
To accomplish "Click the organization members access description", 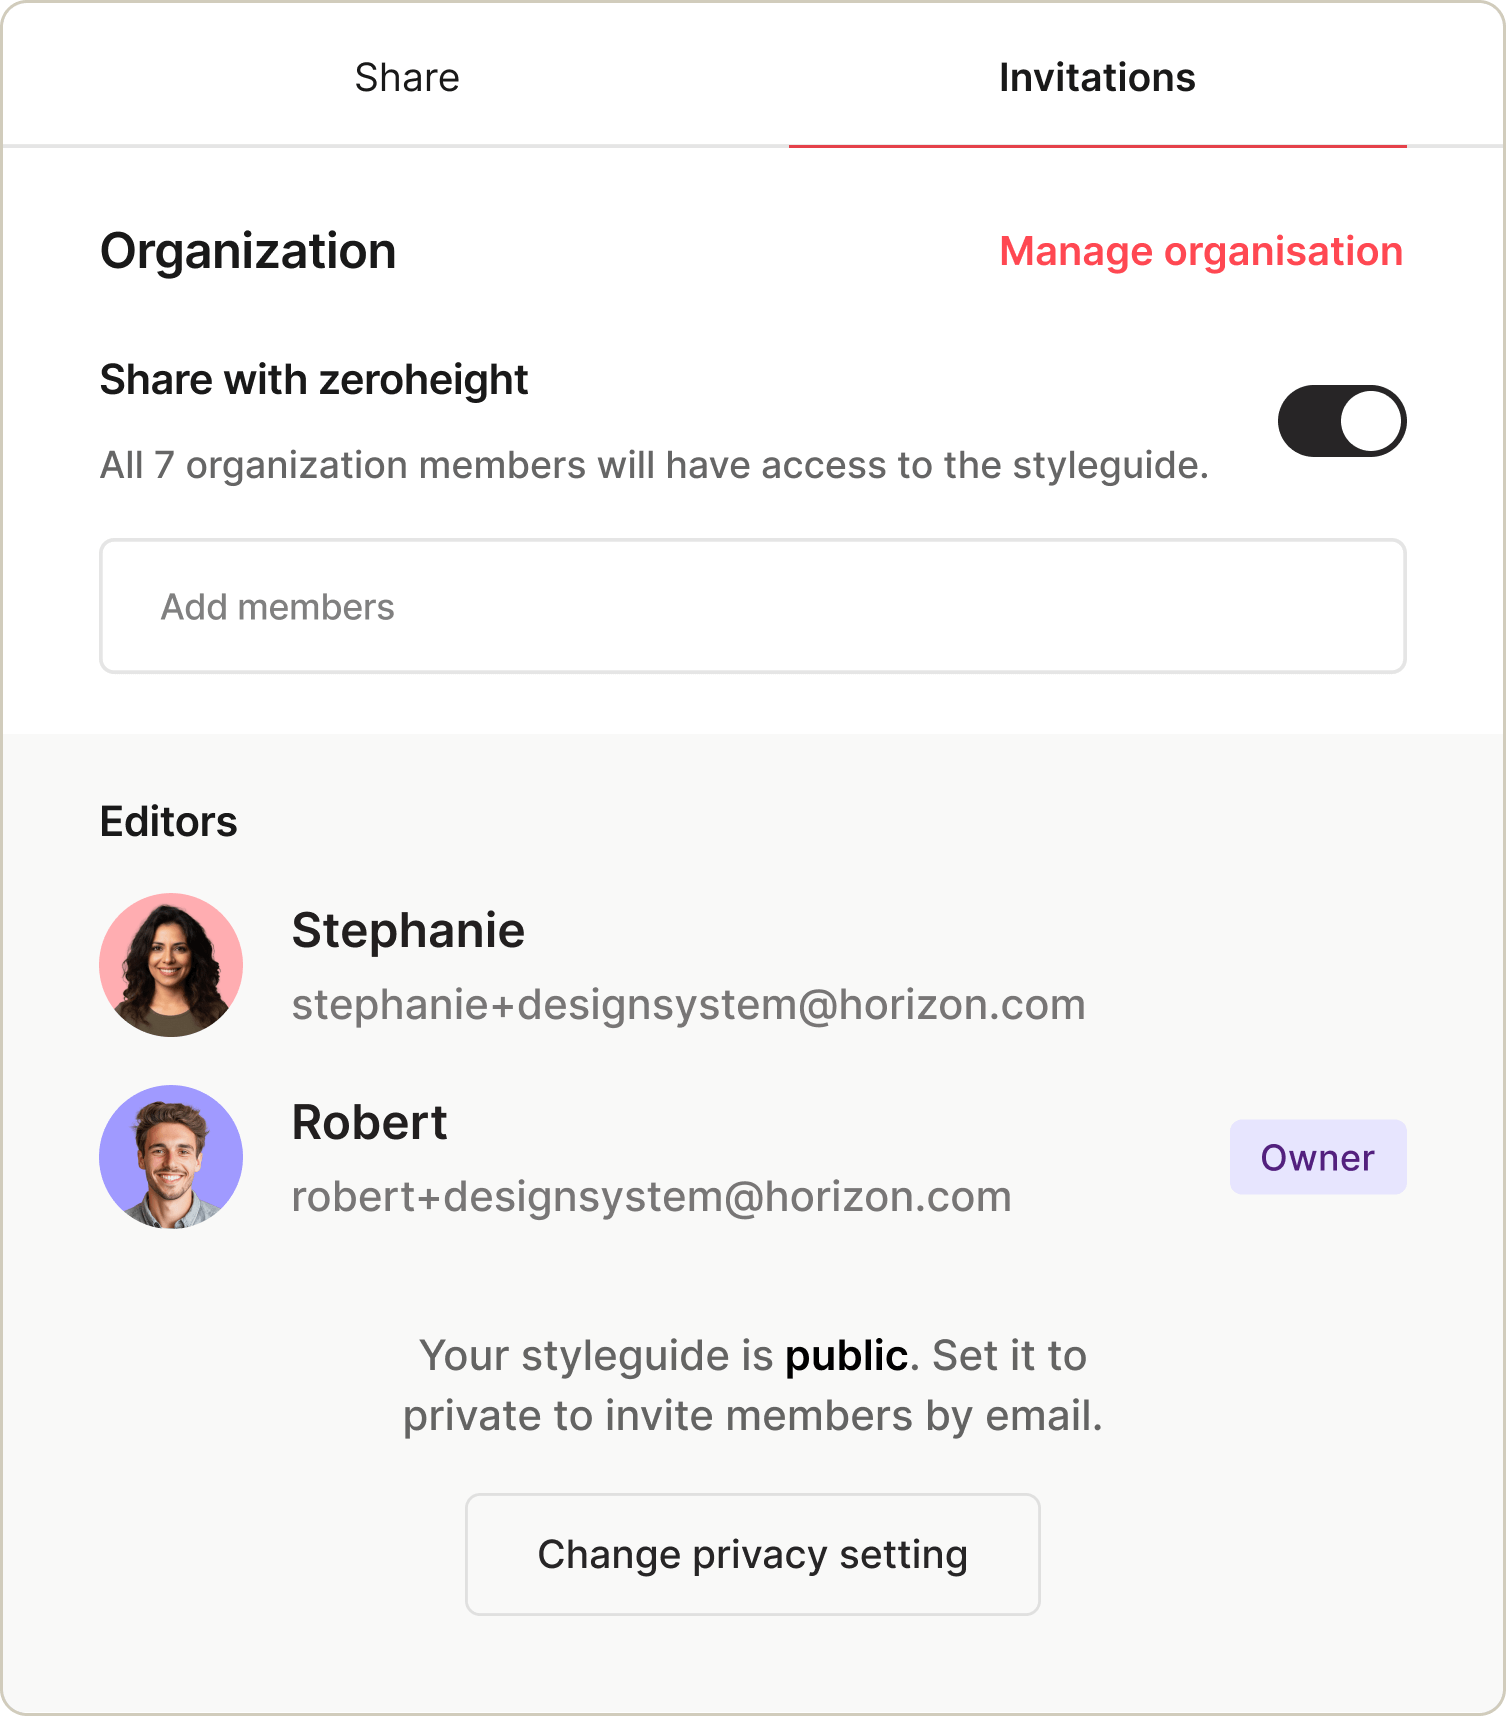I will (654, 466).
